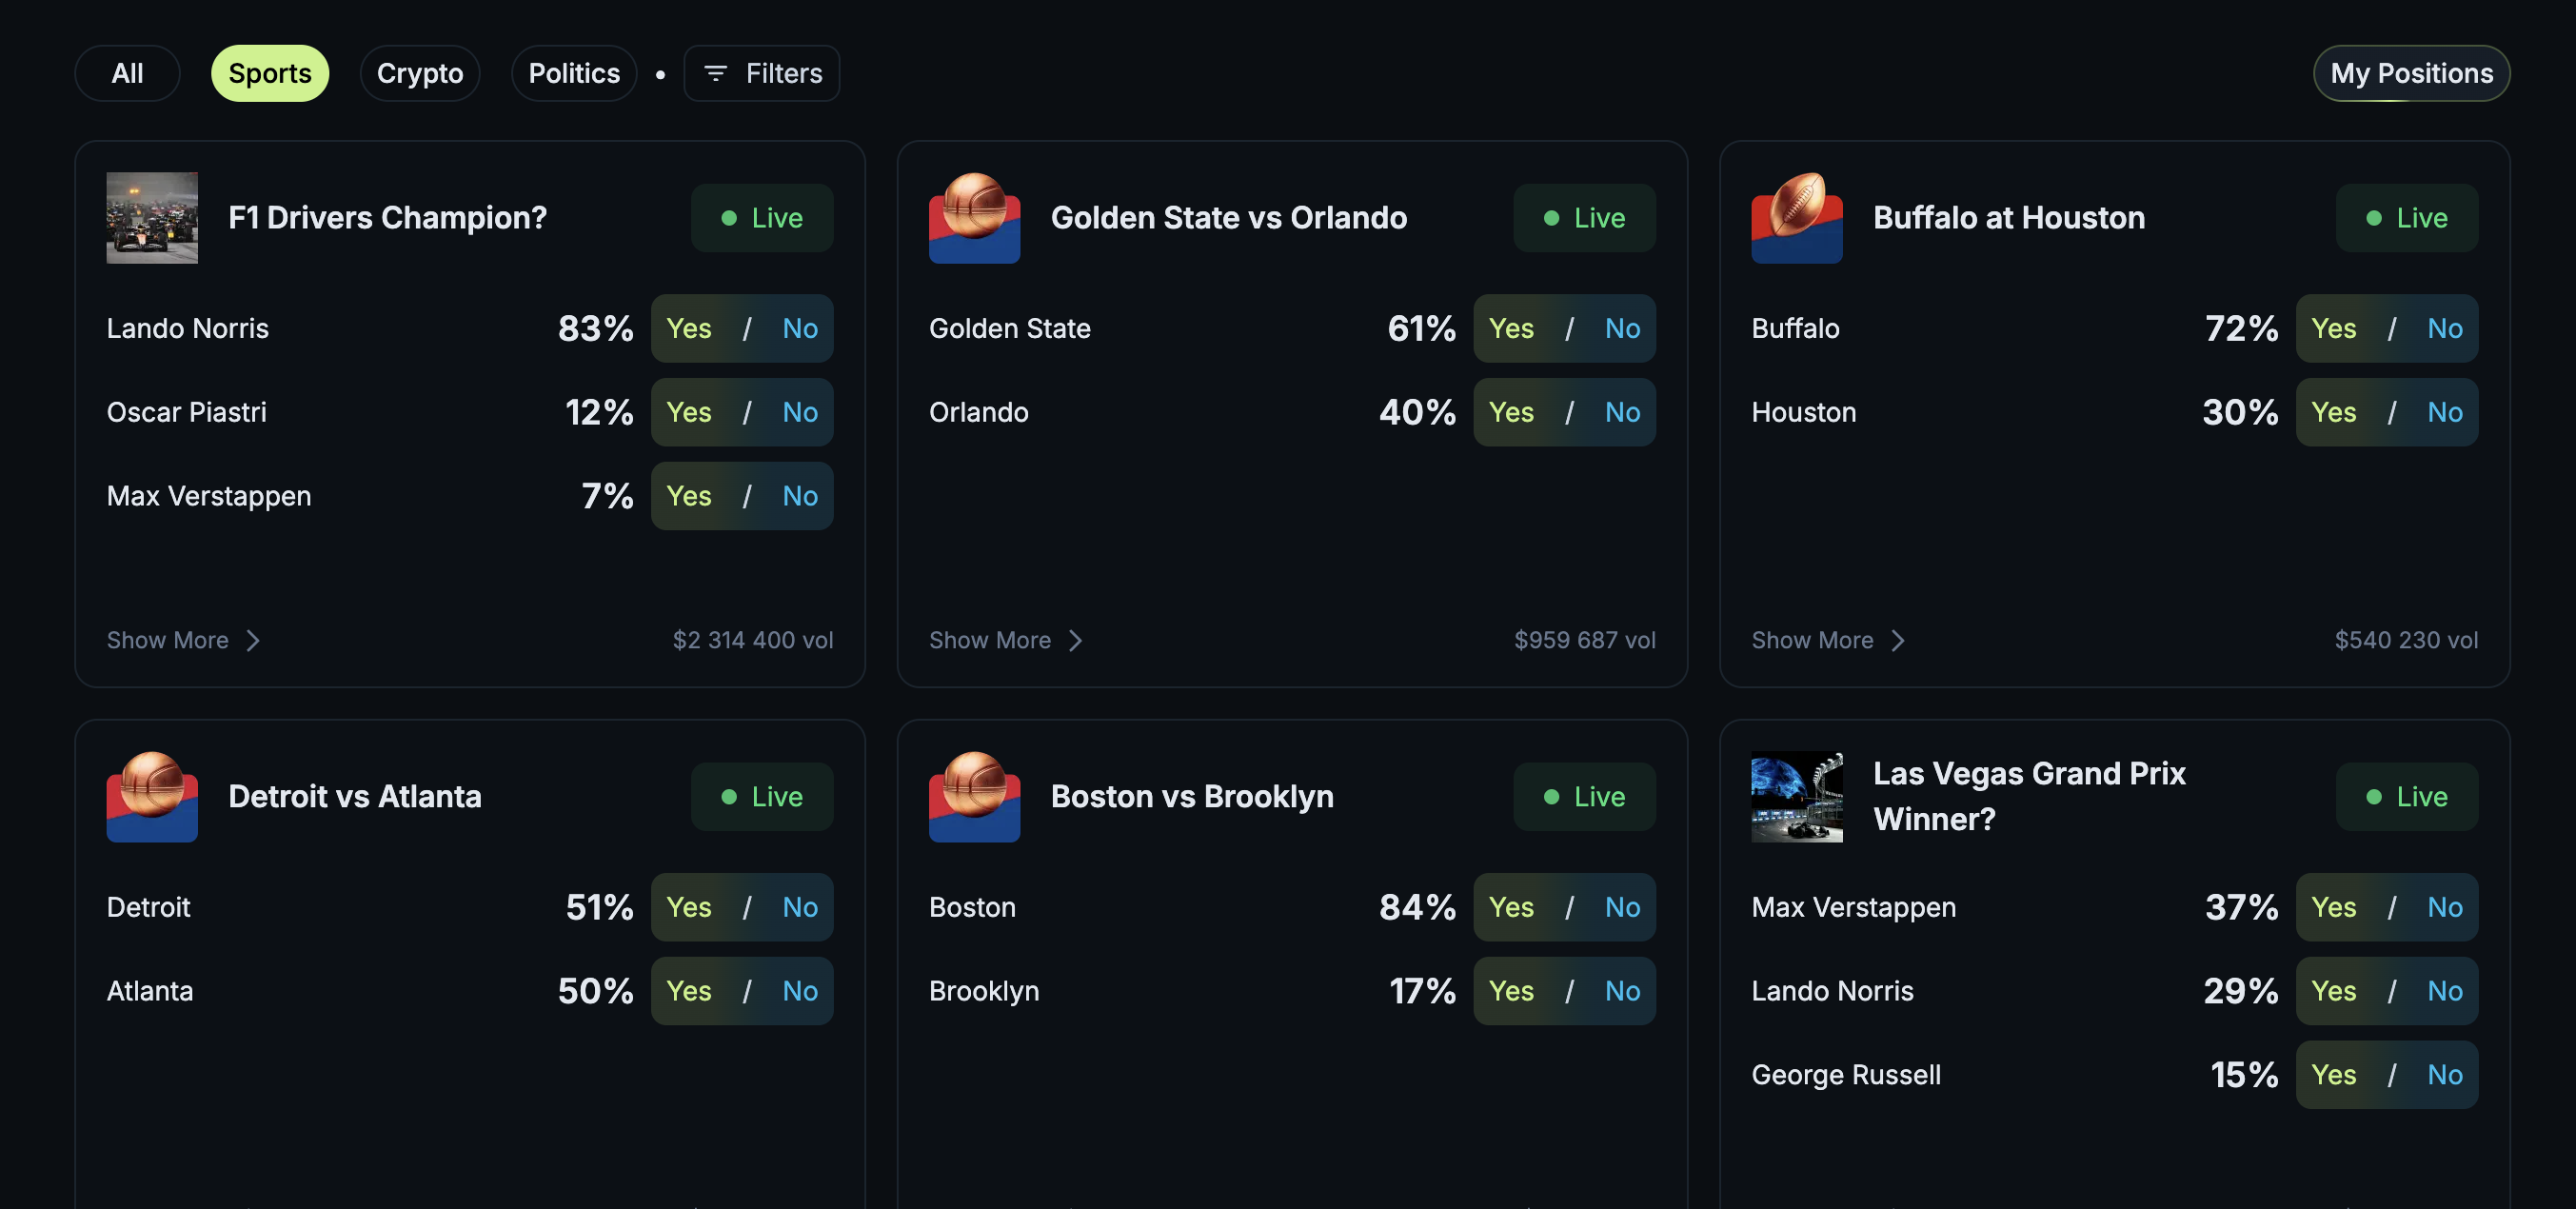Select No for Orlando
2576x1209 pixels.
tap(1621, 413)
